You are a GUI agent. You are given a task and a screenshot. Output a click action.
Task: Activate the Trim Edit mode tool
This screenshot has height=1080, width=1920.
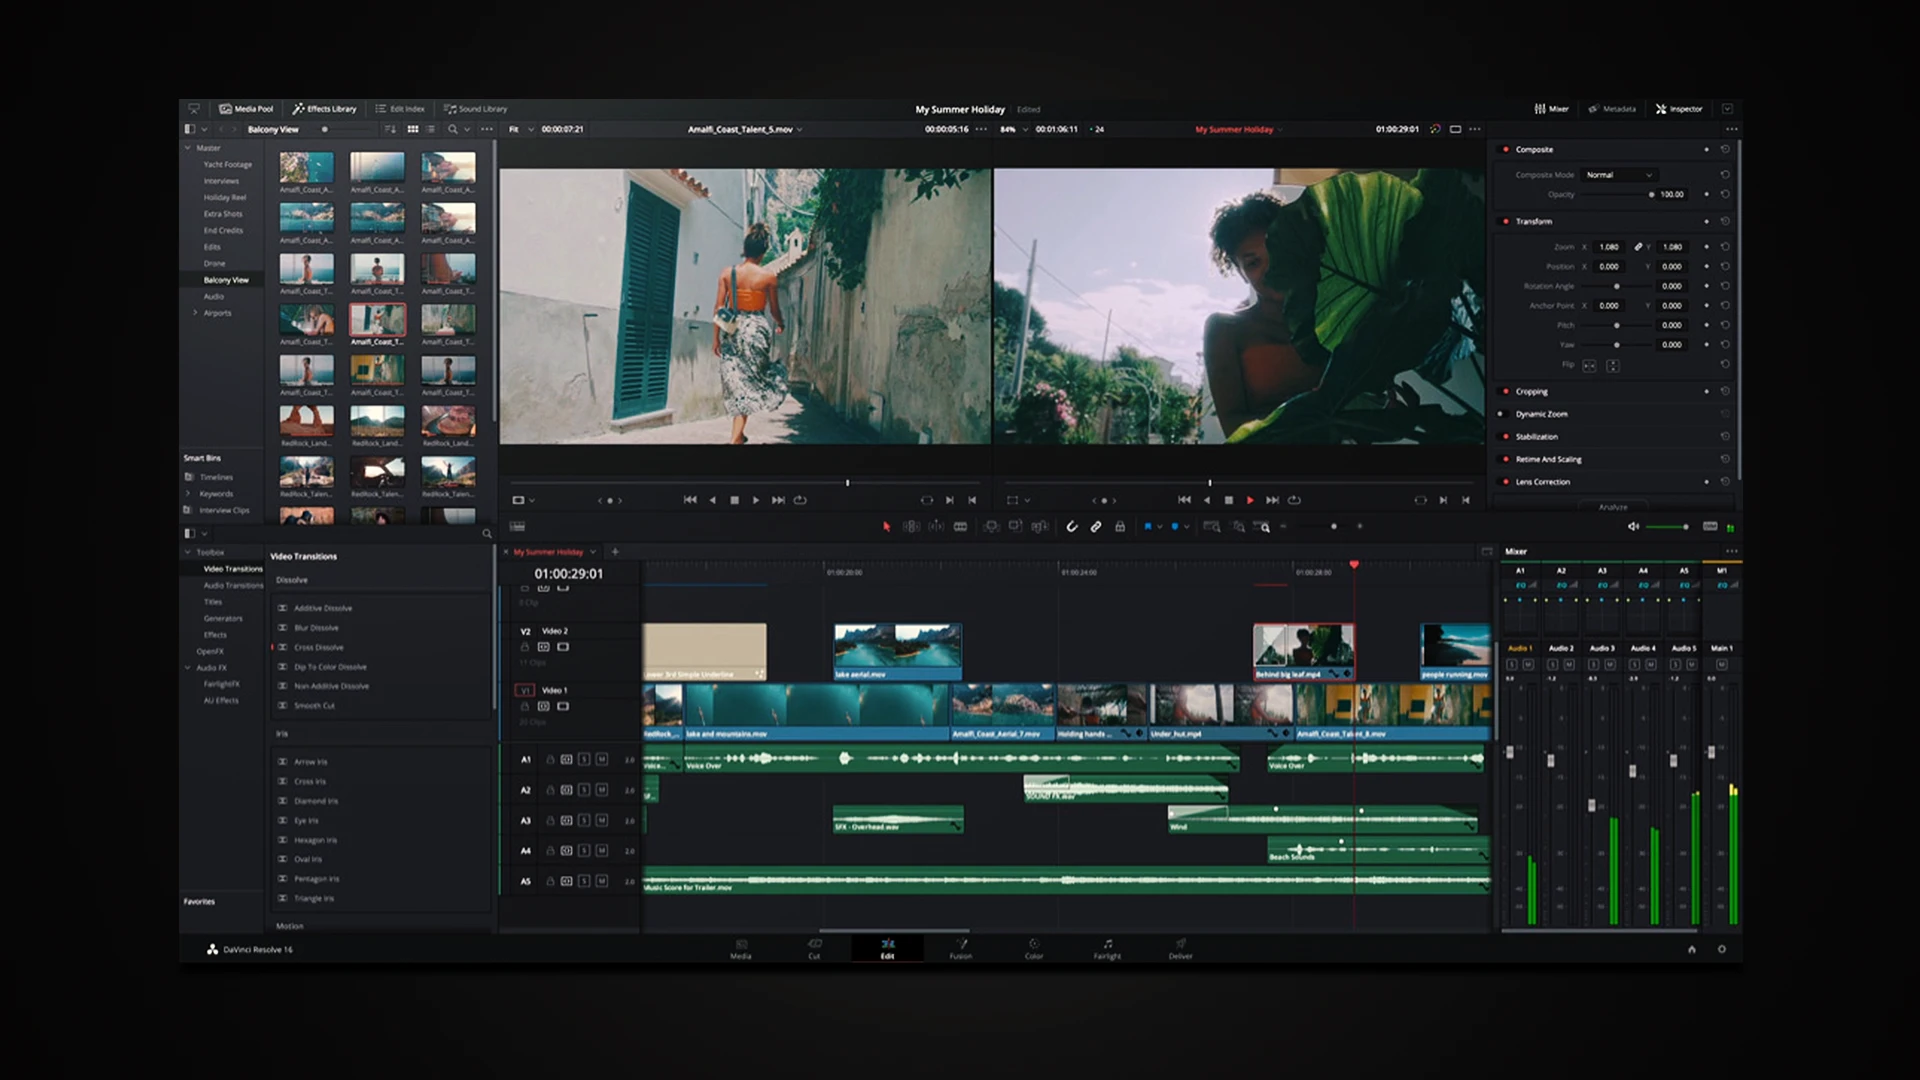point(911,527)
